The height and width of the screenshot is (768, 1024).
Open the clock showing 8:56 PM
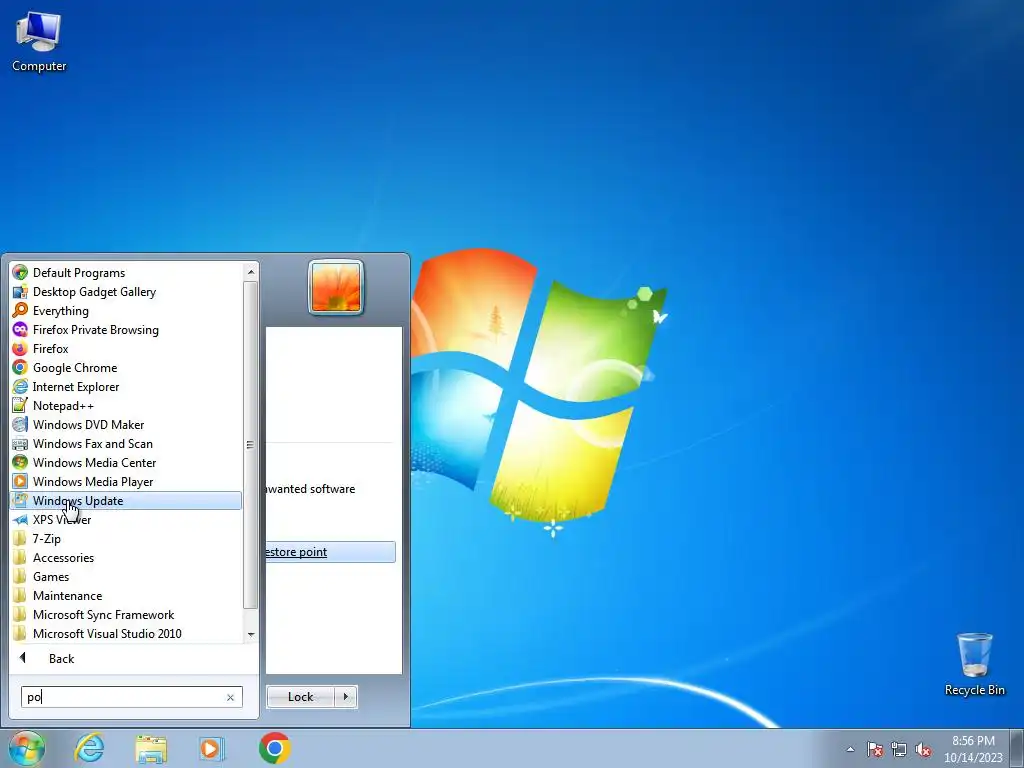tap(973, 749)
